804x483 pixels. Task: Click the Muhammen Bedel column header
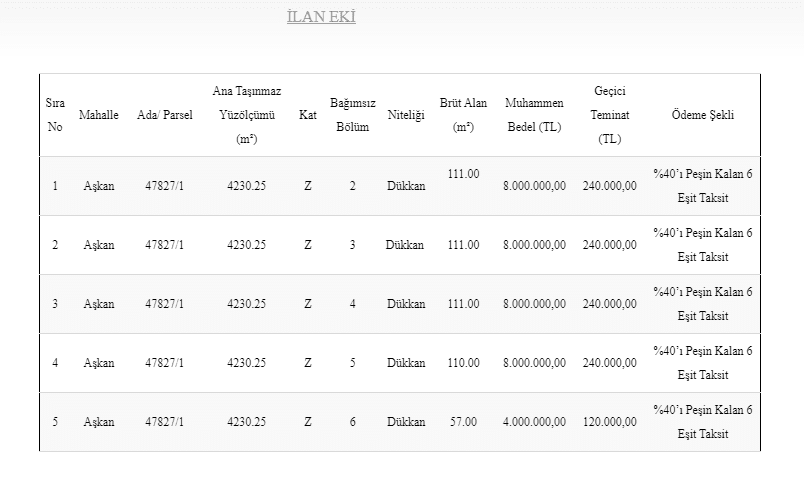(x=534, y=115)
